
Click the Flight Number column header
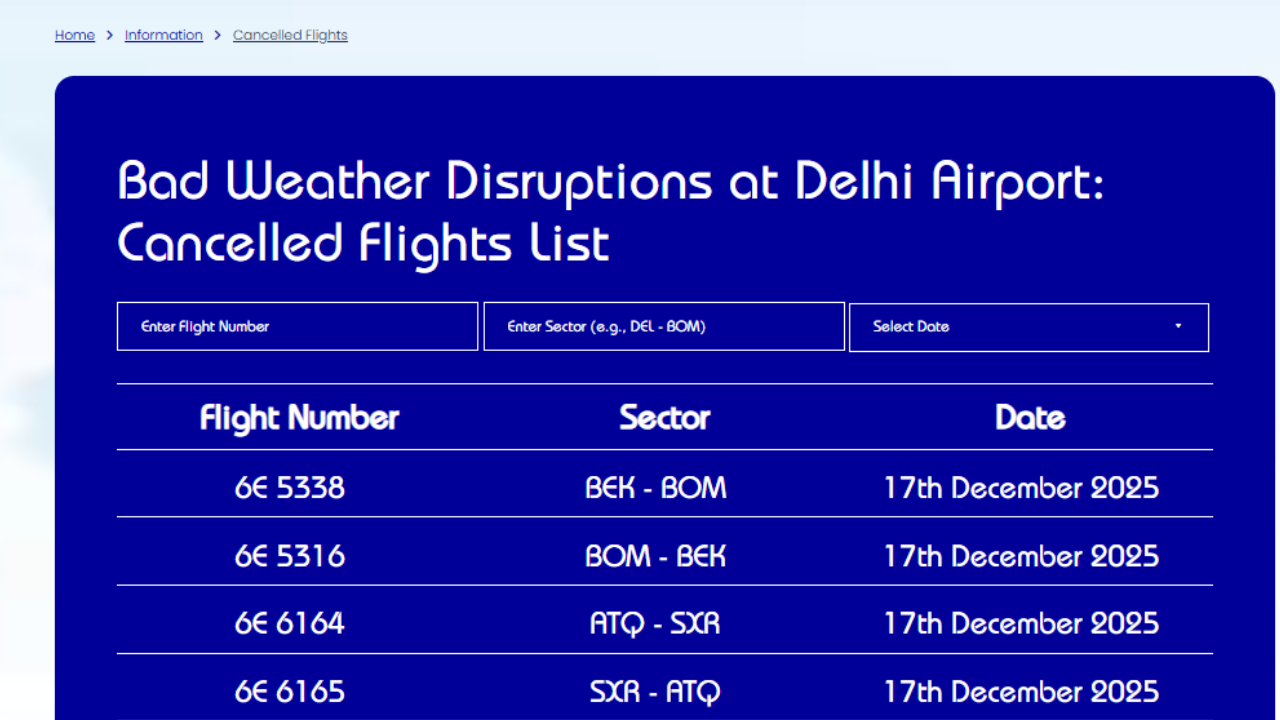(299, 417)
